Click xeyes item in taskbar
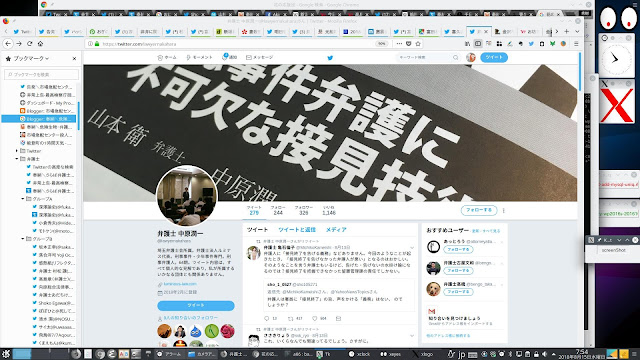 coord(391,354)
